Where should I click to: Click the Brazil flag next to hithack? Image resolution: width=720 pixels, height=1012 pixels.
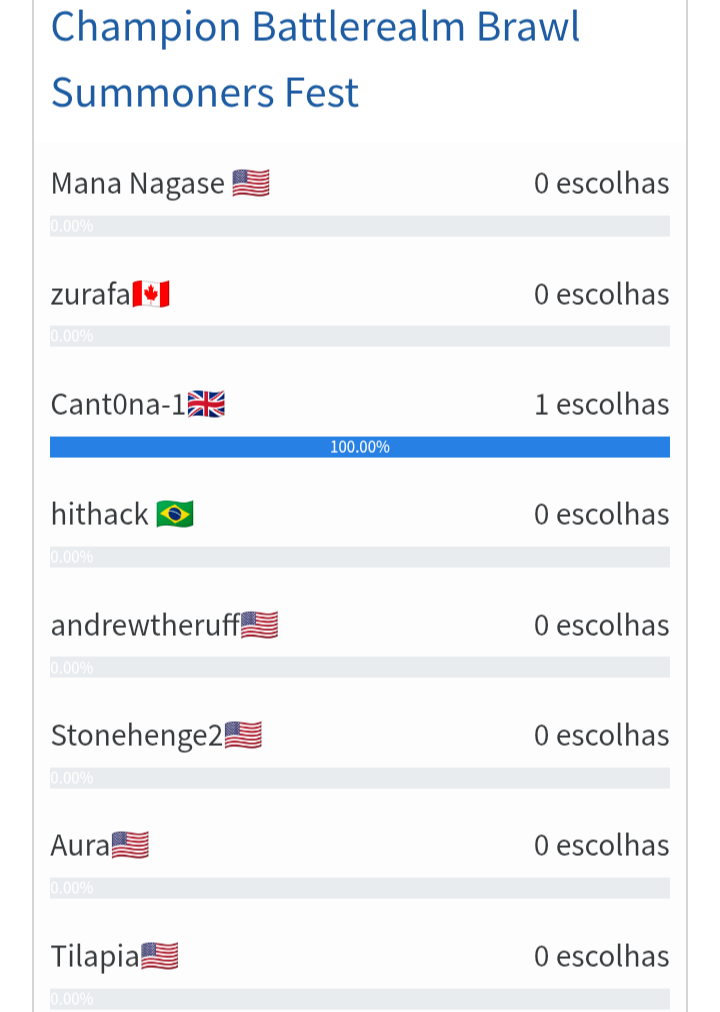(x=175, y=514)
